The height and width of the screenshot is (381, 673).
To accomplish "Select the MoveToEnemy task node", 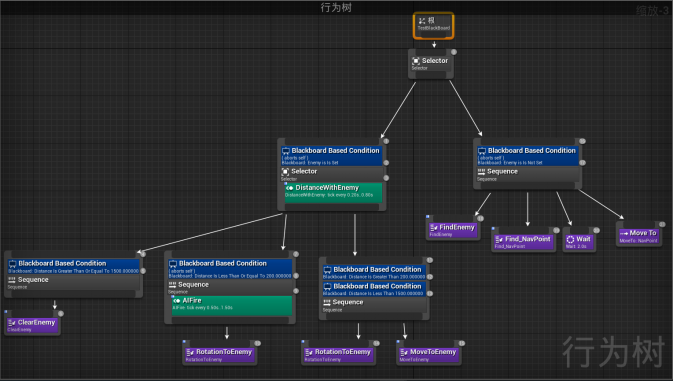I will 428,354.
